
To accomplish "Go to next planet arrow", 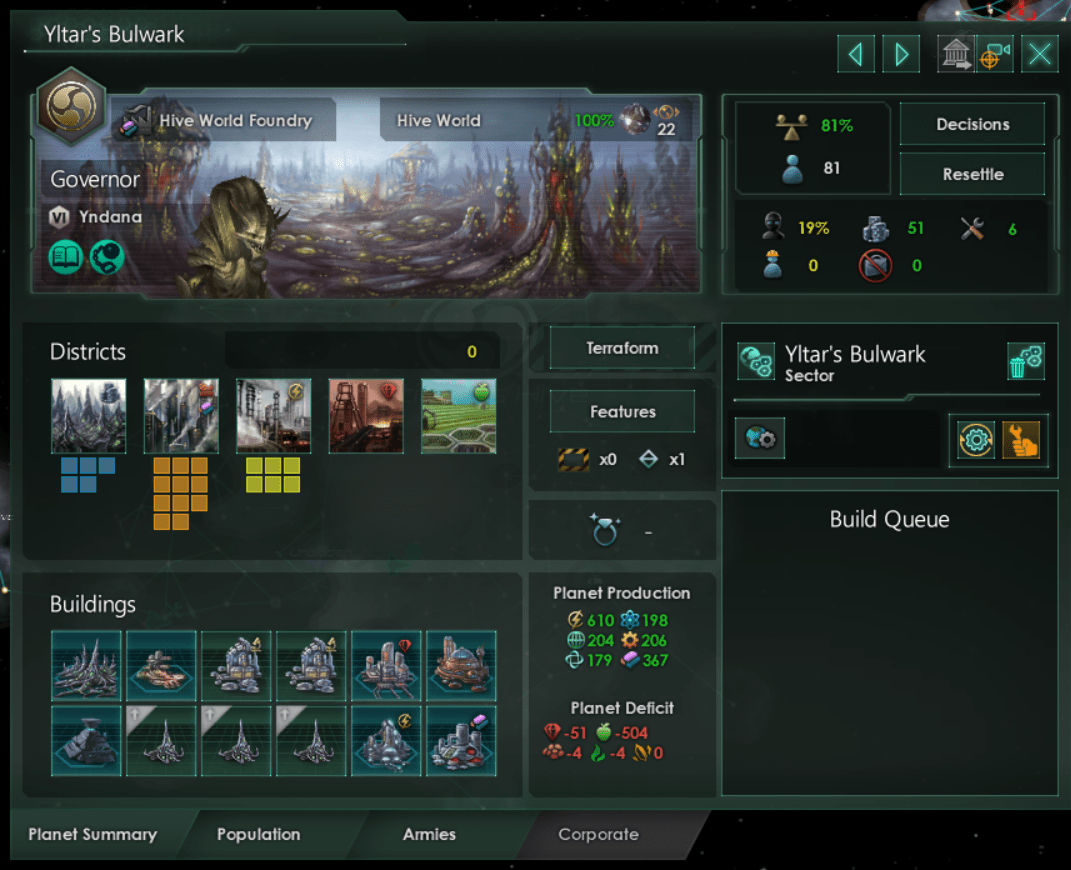I will (901, 54).
